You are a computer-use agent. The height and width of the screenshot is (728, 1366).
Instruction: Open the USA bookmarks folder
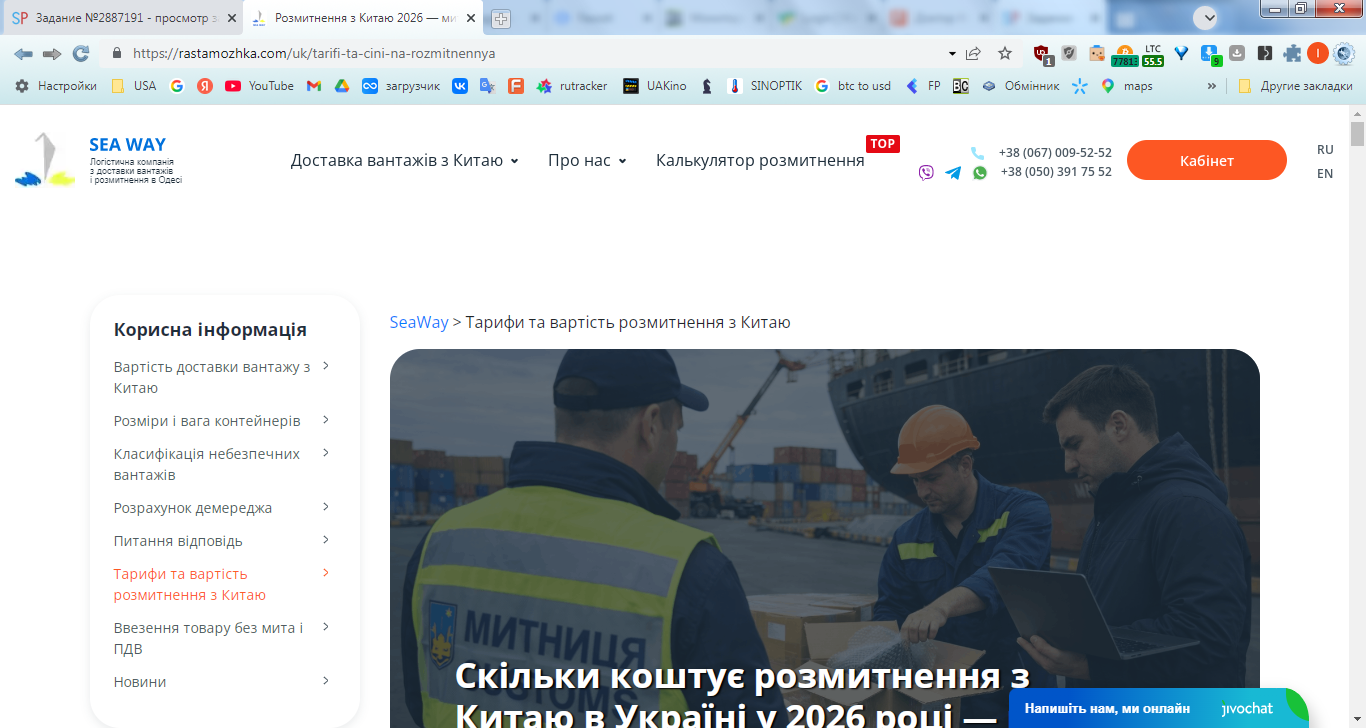pos(133,86)
